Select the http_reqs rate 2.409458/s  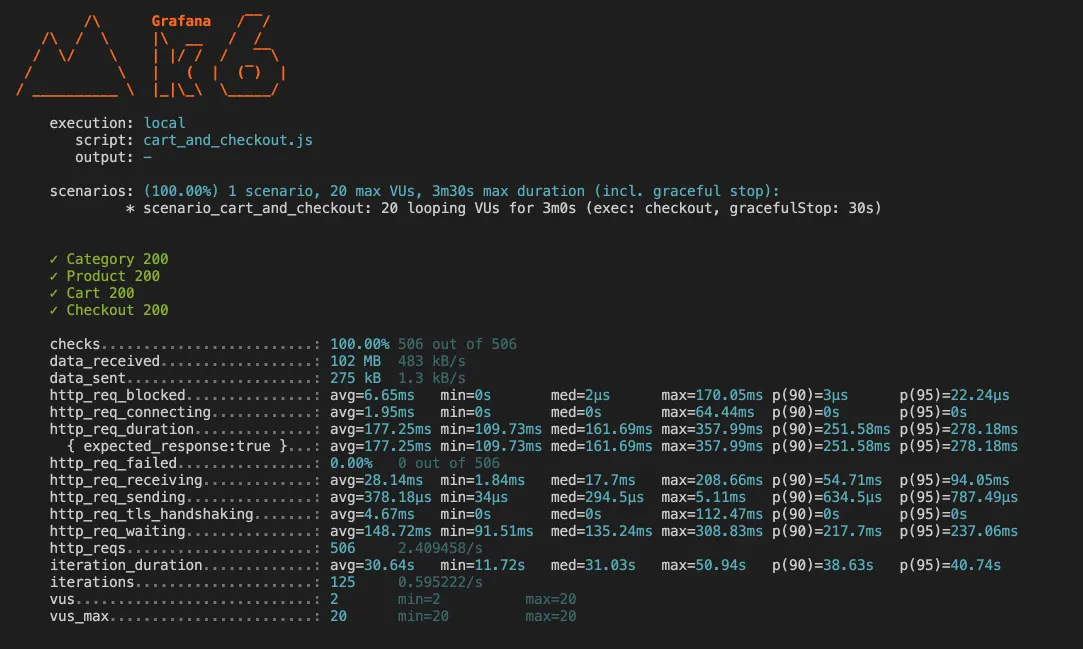440,548
